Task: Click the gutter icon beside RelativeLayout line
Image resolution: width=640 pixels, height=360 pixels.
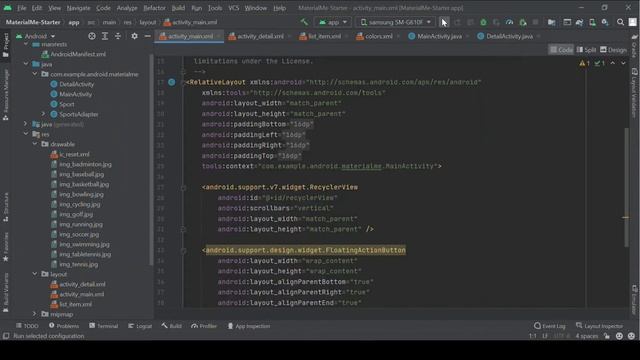Action: point(172,82)
